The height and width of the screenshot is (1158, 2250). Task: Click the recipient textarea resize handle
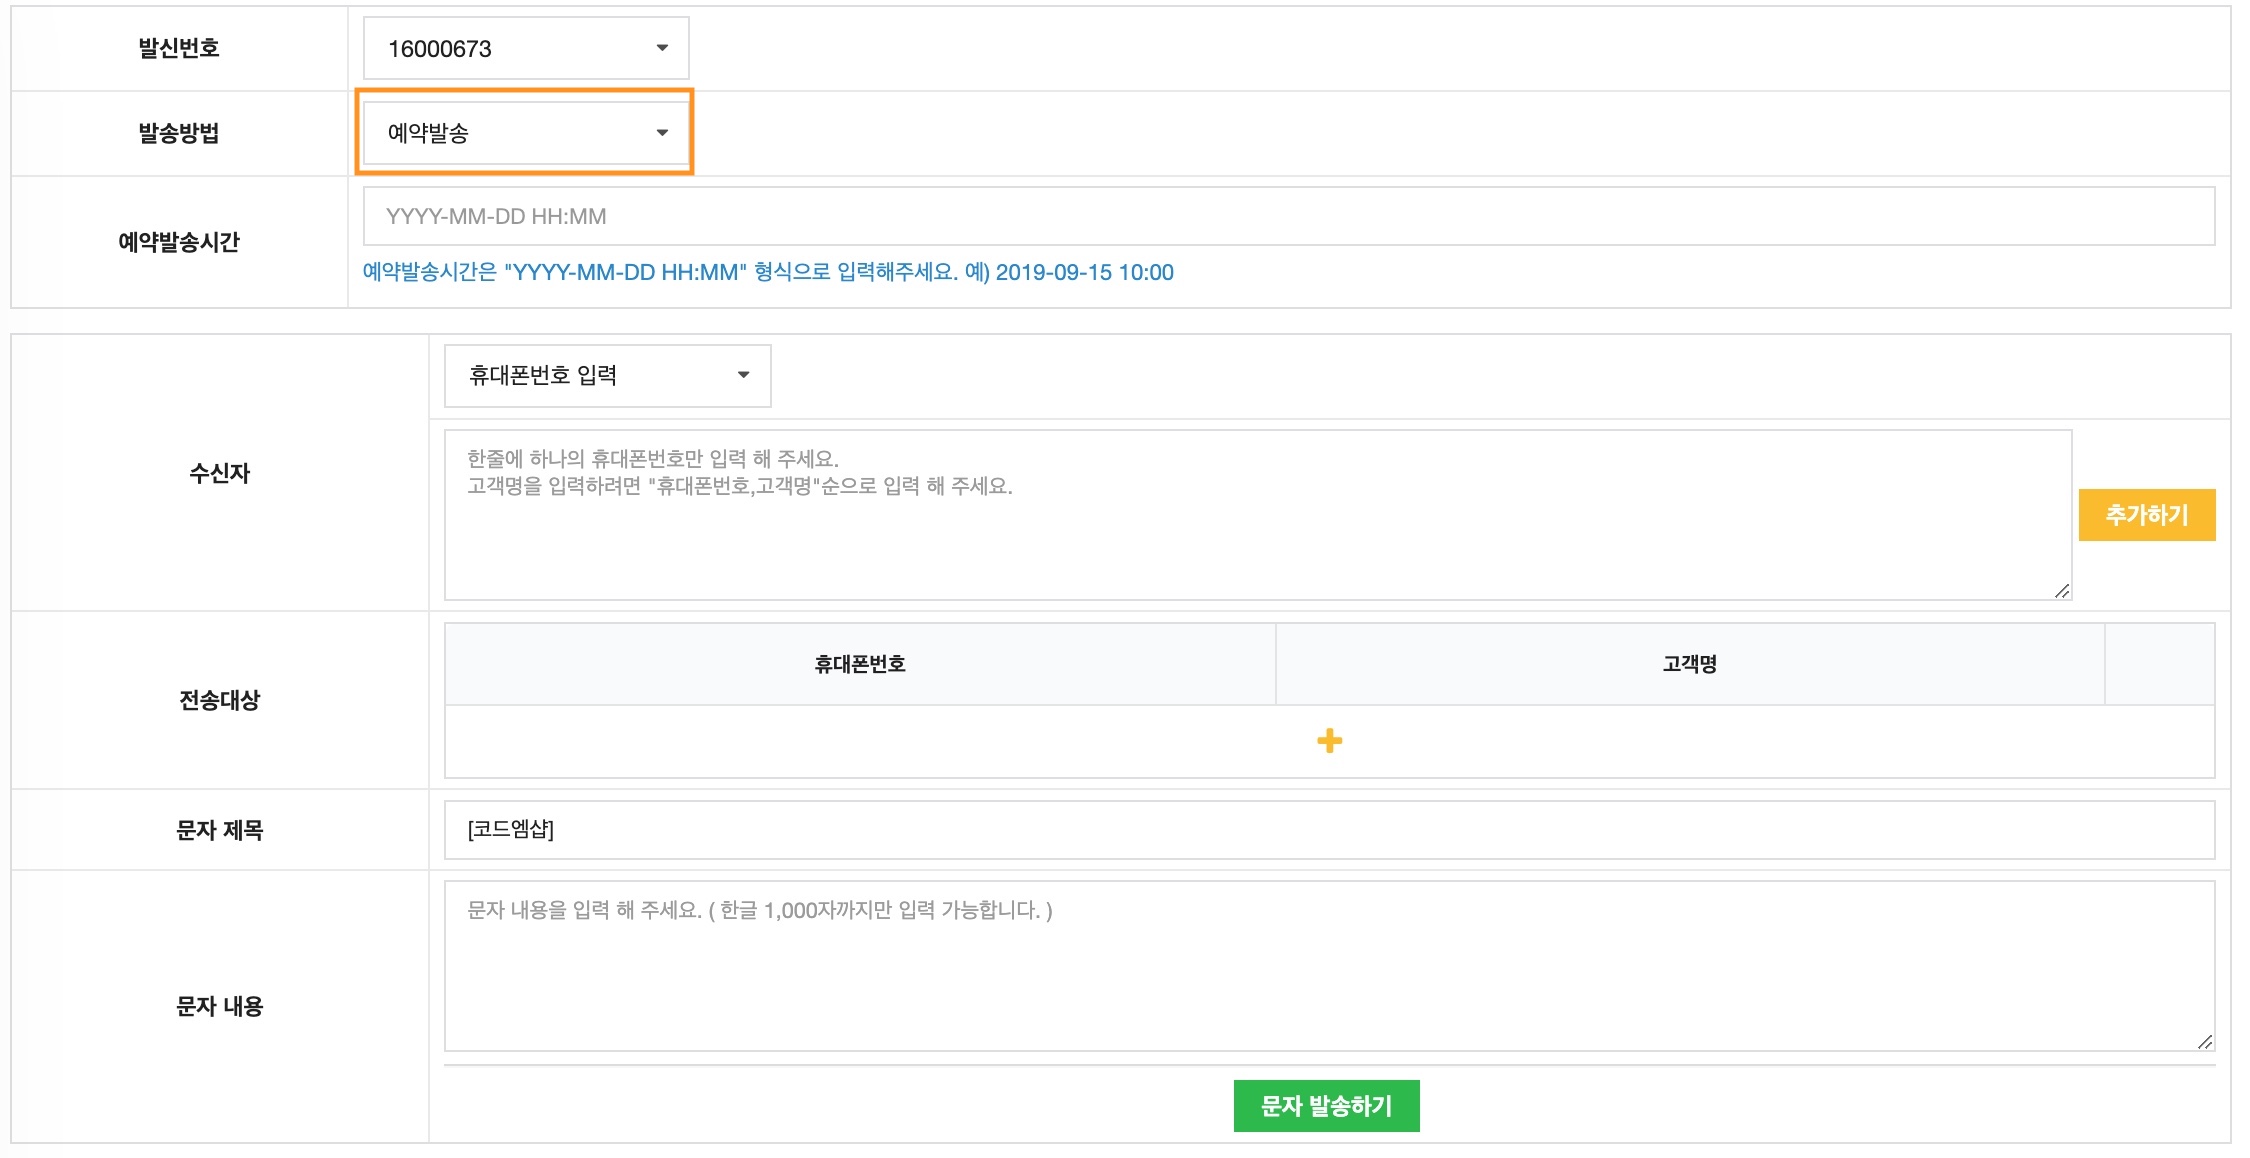[2063, 592]
